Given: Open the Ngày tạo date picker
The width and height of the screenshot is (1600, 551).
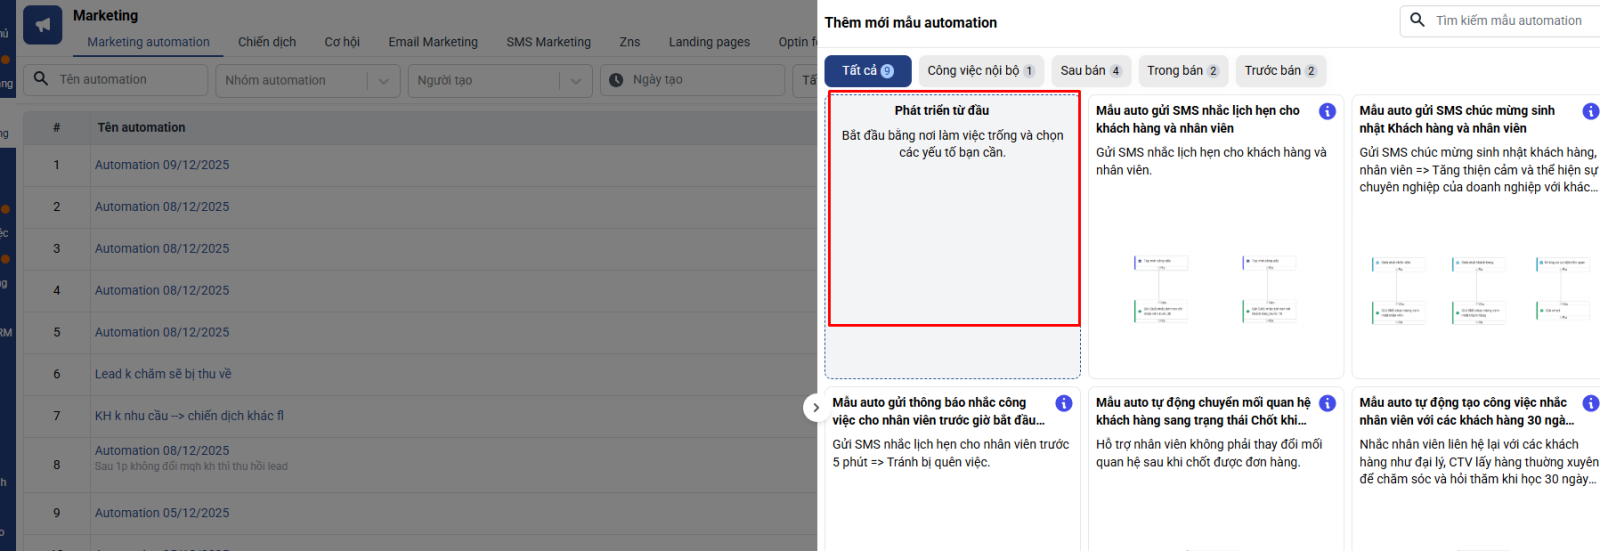Looking at the screenshot, I should coord(695,80).
